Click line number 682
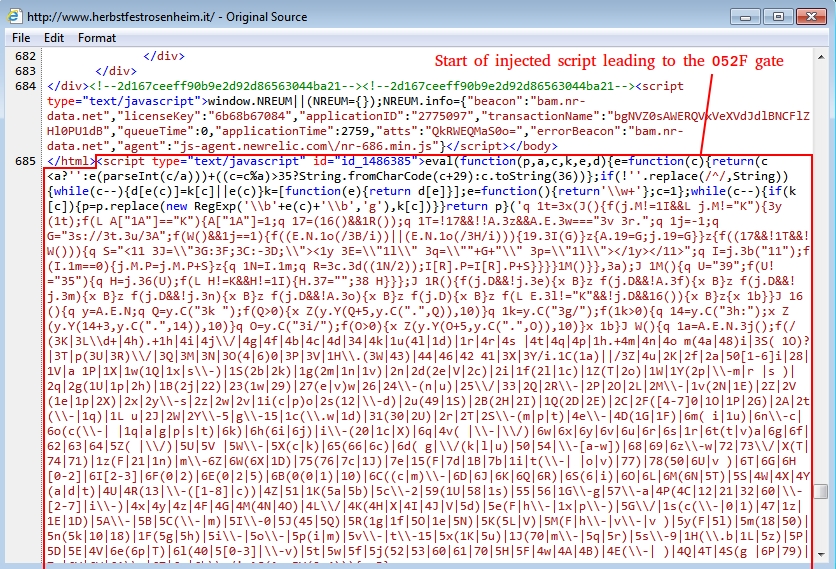The width and height of the screenshot is (836, 569). (x=26, y=56)
